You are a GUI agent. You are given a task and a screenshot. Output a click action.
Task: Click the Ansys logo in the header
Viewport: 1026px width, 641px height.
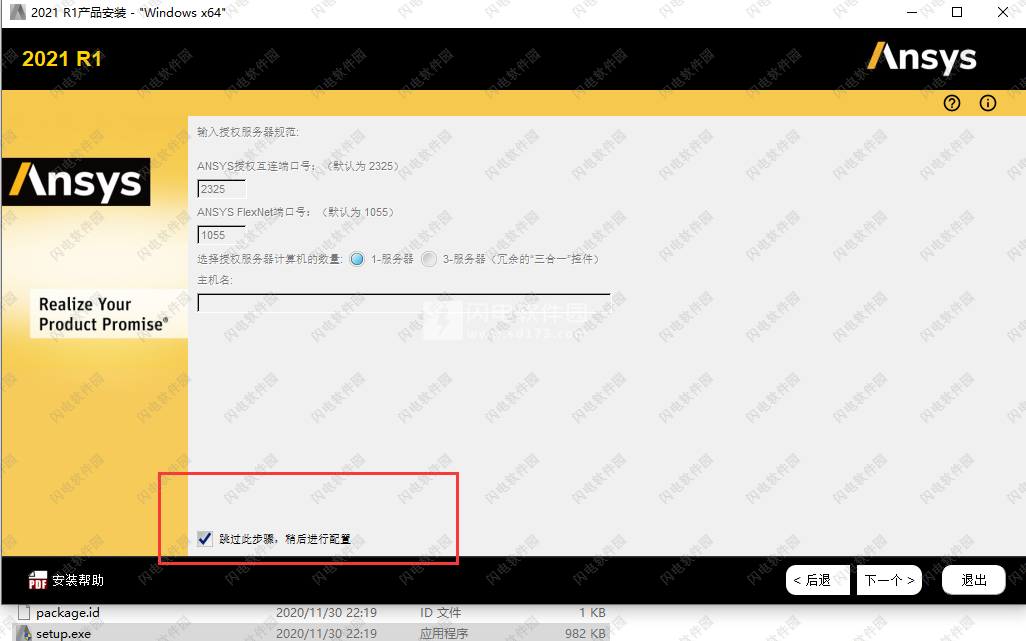click(x=921, y=58)
